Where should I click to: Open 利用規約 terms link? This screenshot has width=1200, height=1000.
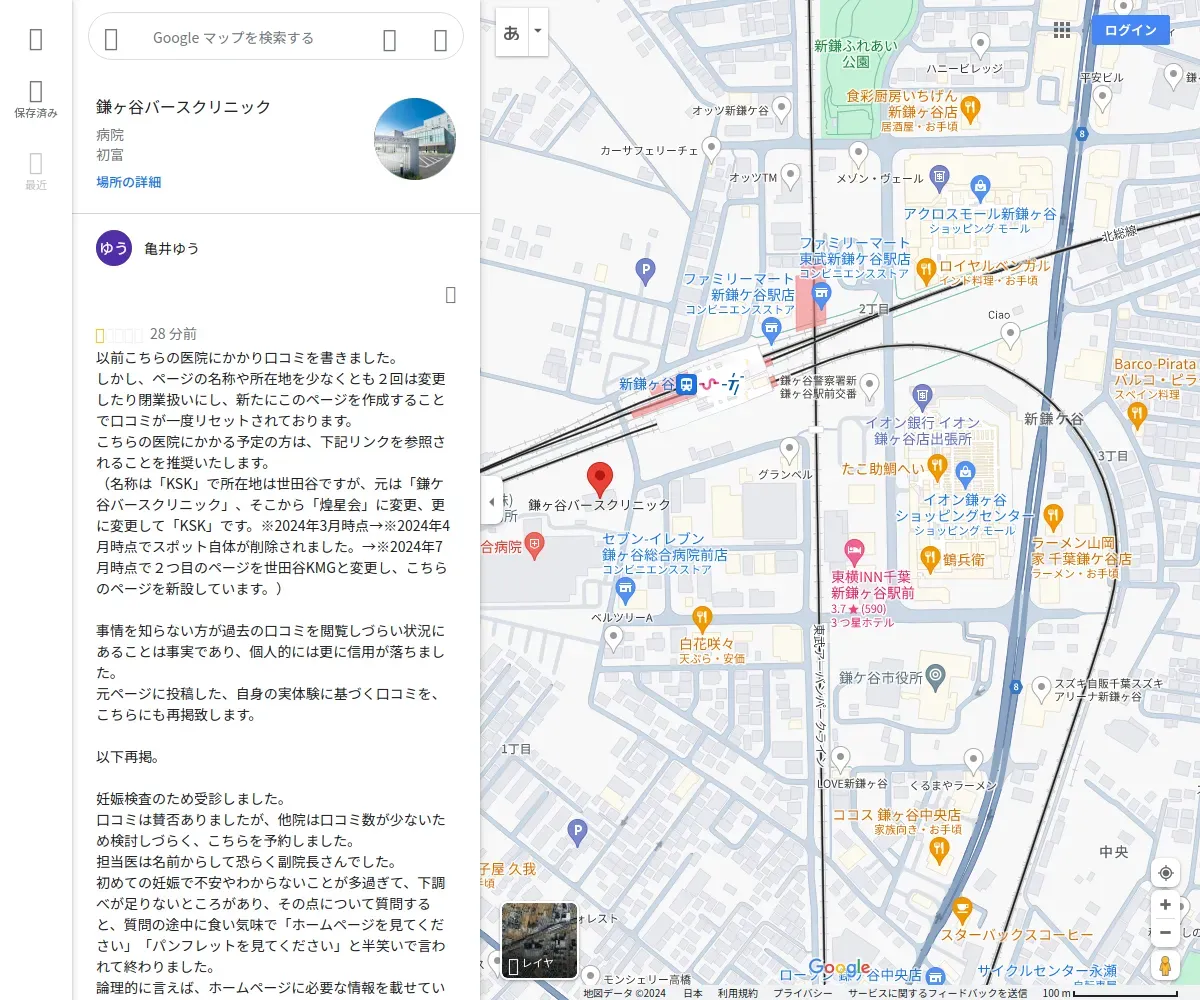click(x=738, y=993)
